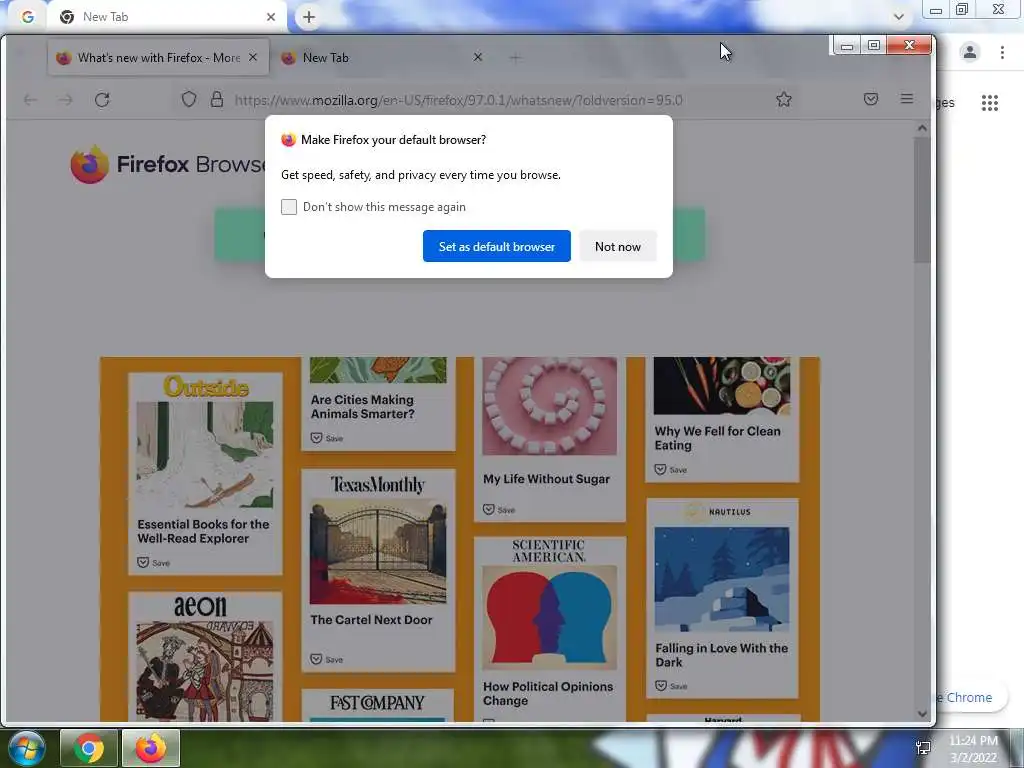This screenshot has width=1024, height=768.
Task: Open "Are Cities Making Animals Smarter?" article
Action: (362, 406)
